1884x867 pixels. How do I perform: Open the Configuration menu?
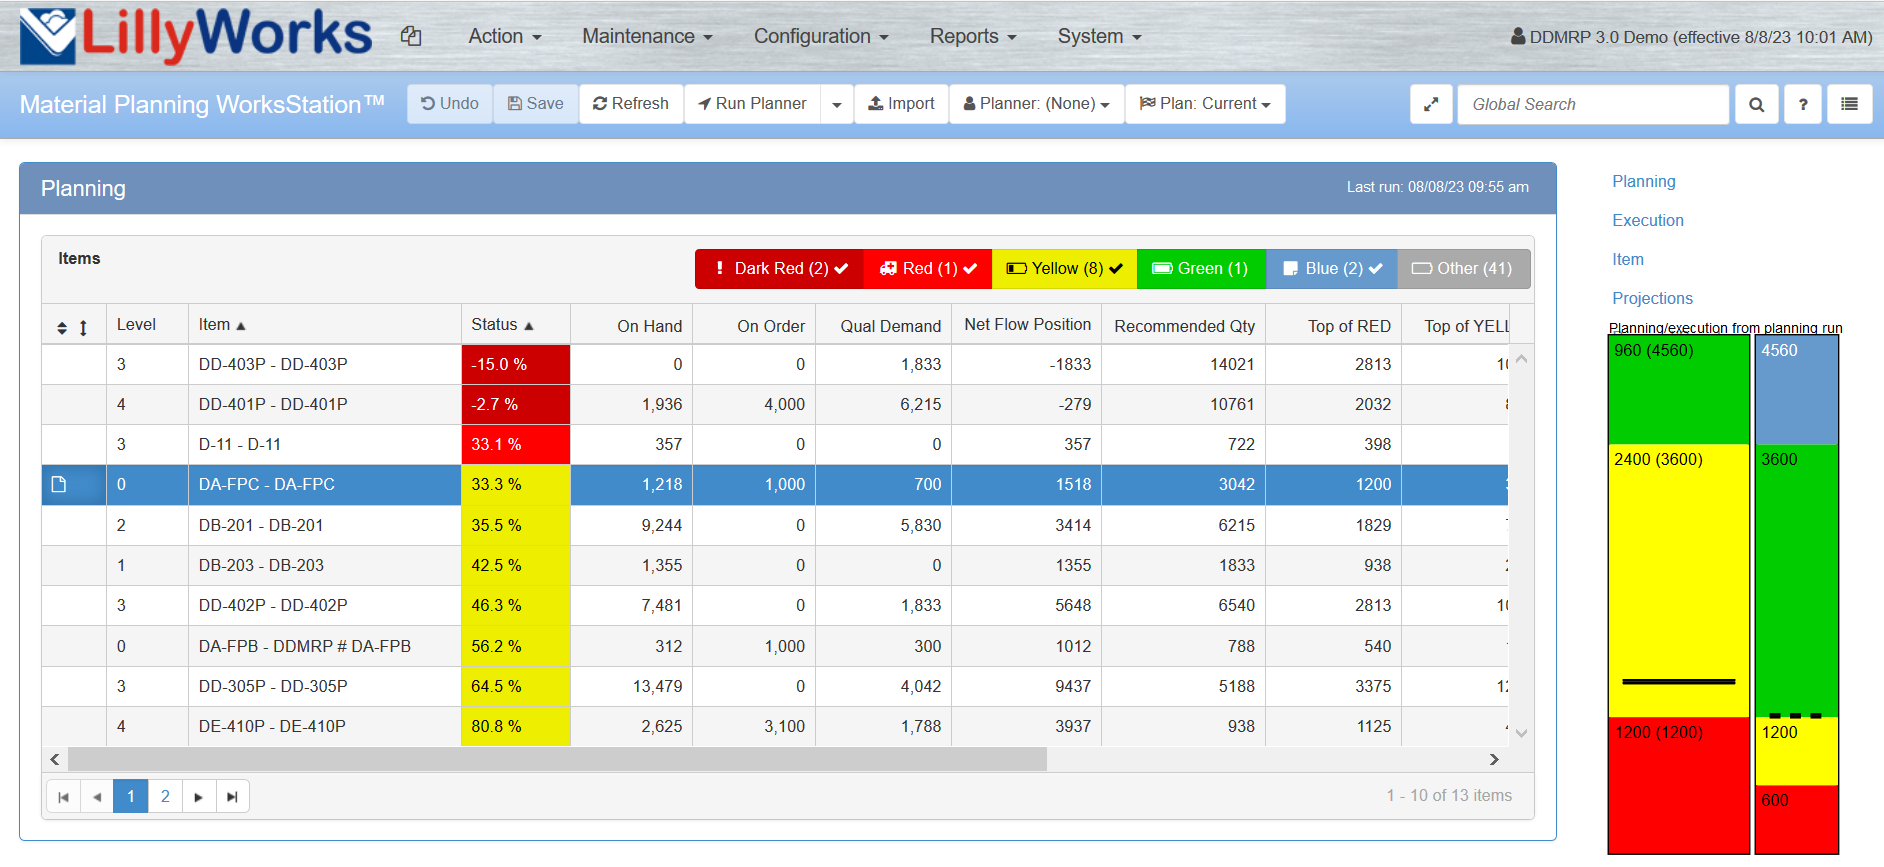click(x=821, y=36)
